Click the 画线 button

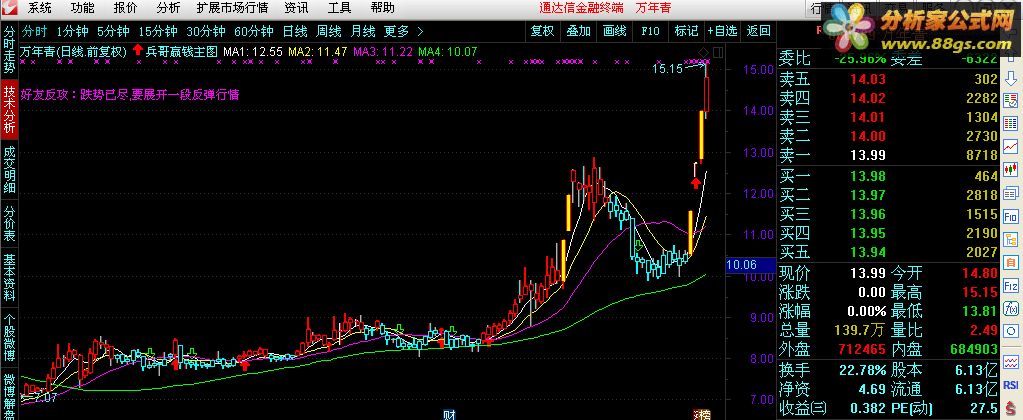click(614, 31)
